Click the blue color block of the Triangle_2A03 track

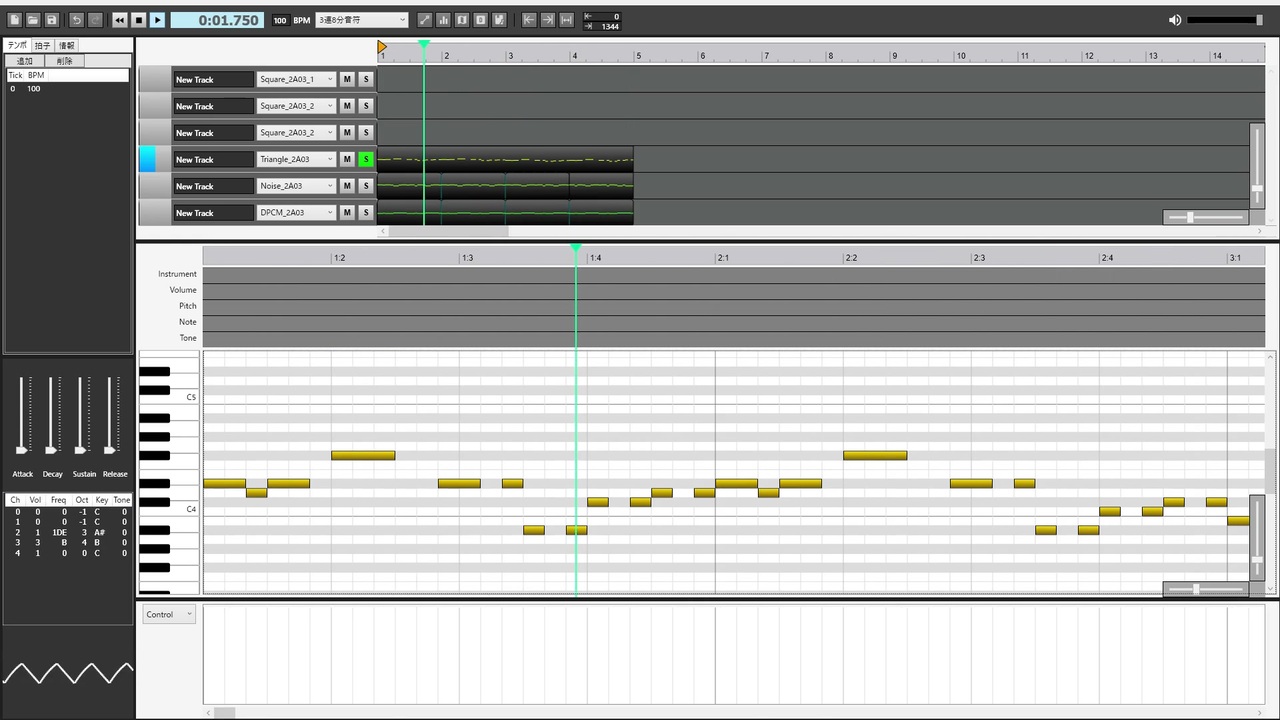click(x=147, y=159)
